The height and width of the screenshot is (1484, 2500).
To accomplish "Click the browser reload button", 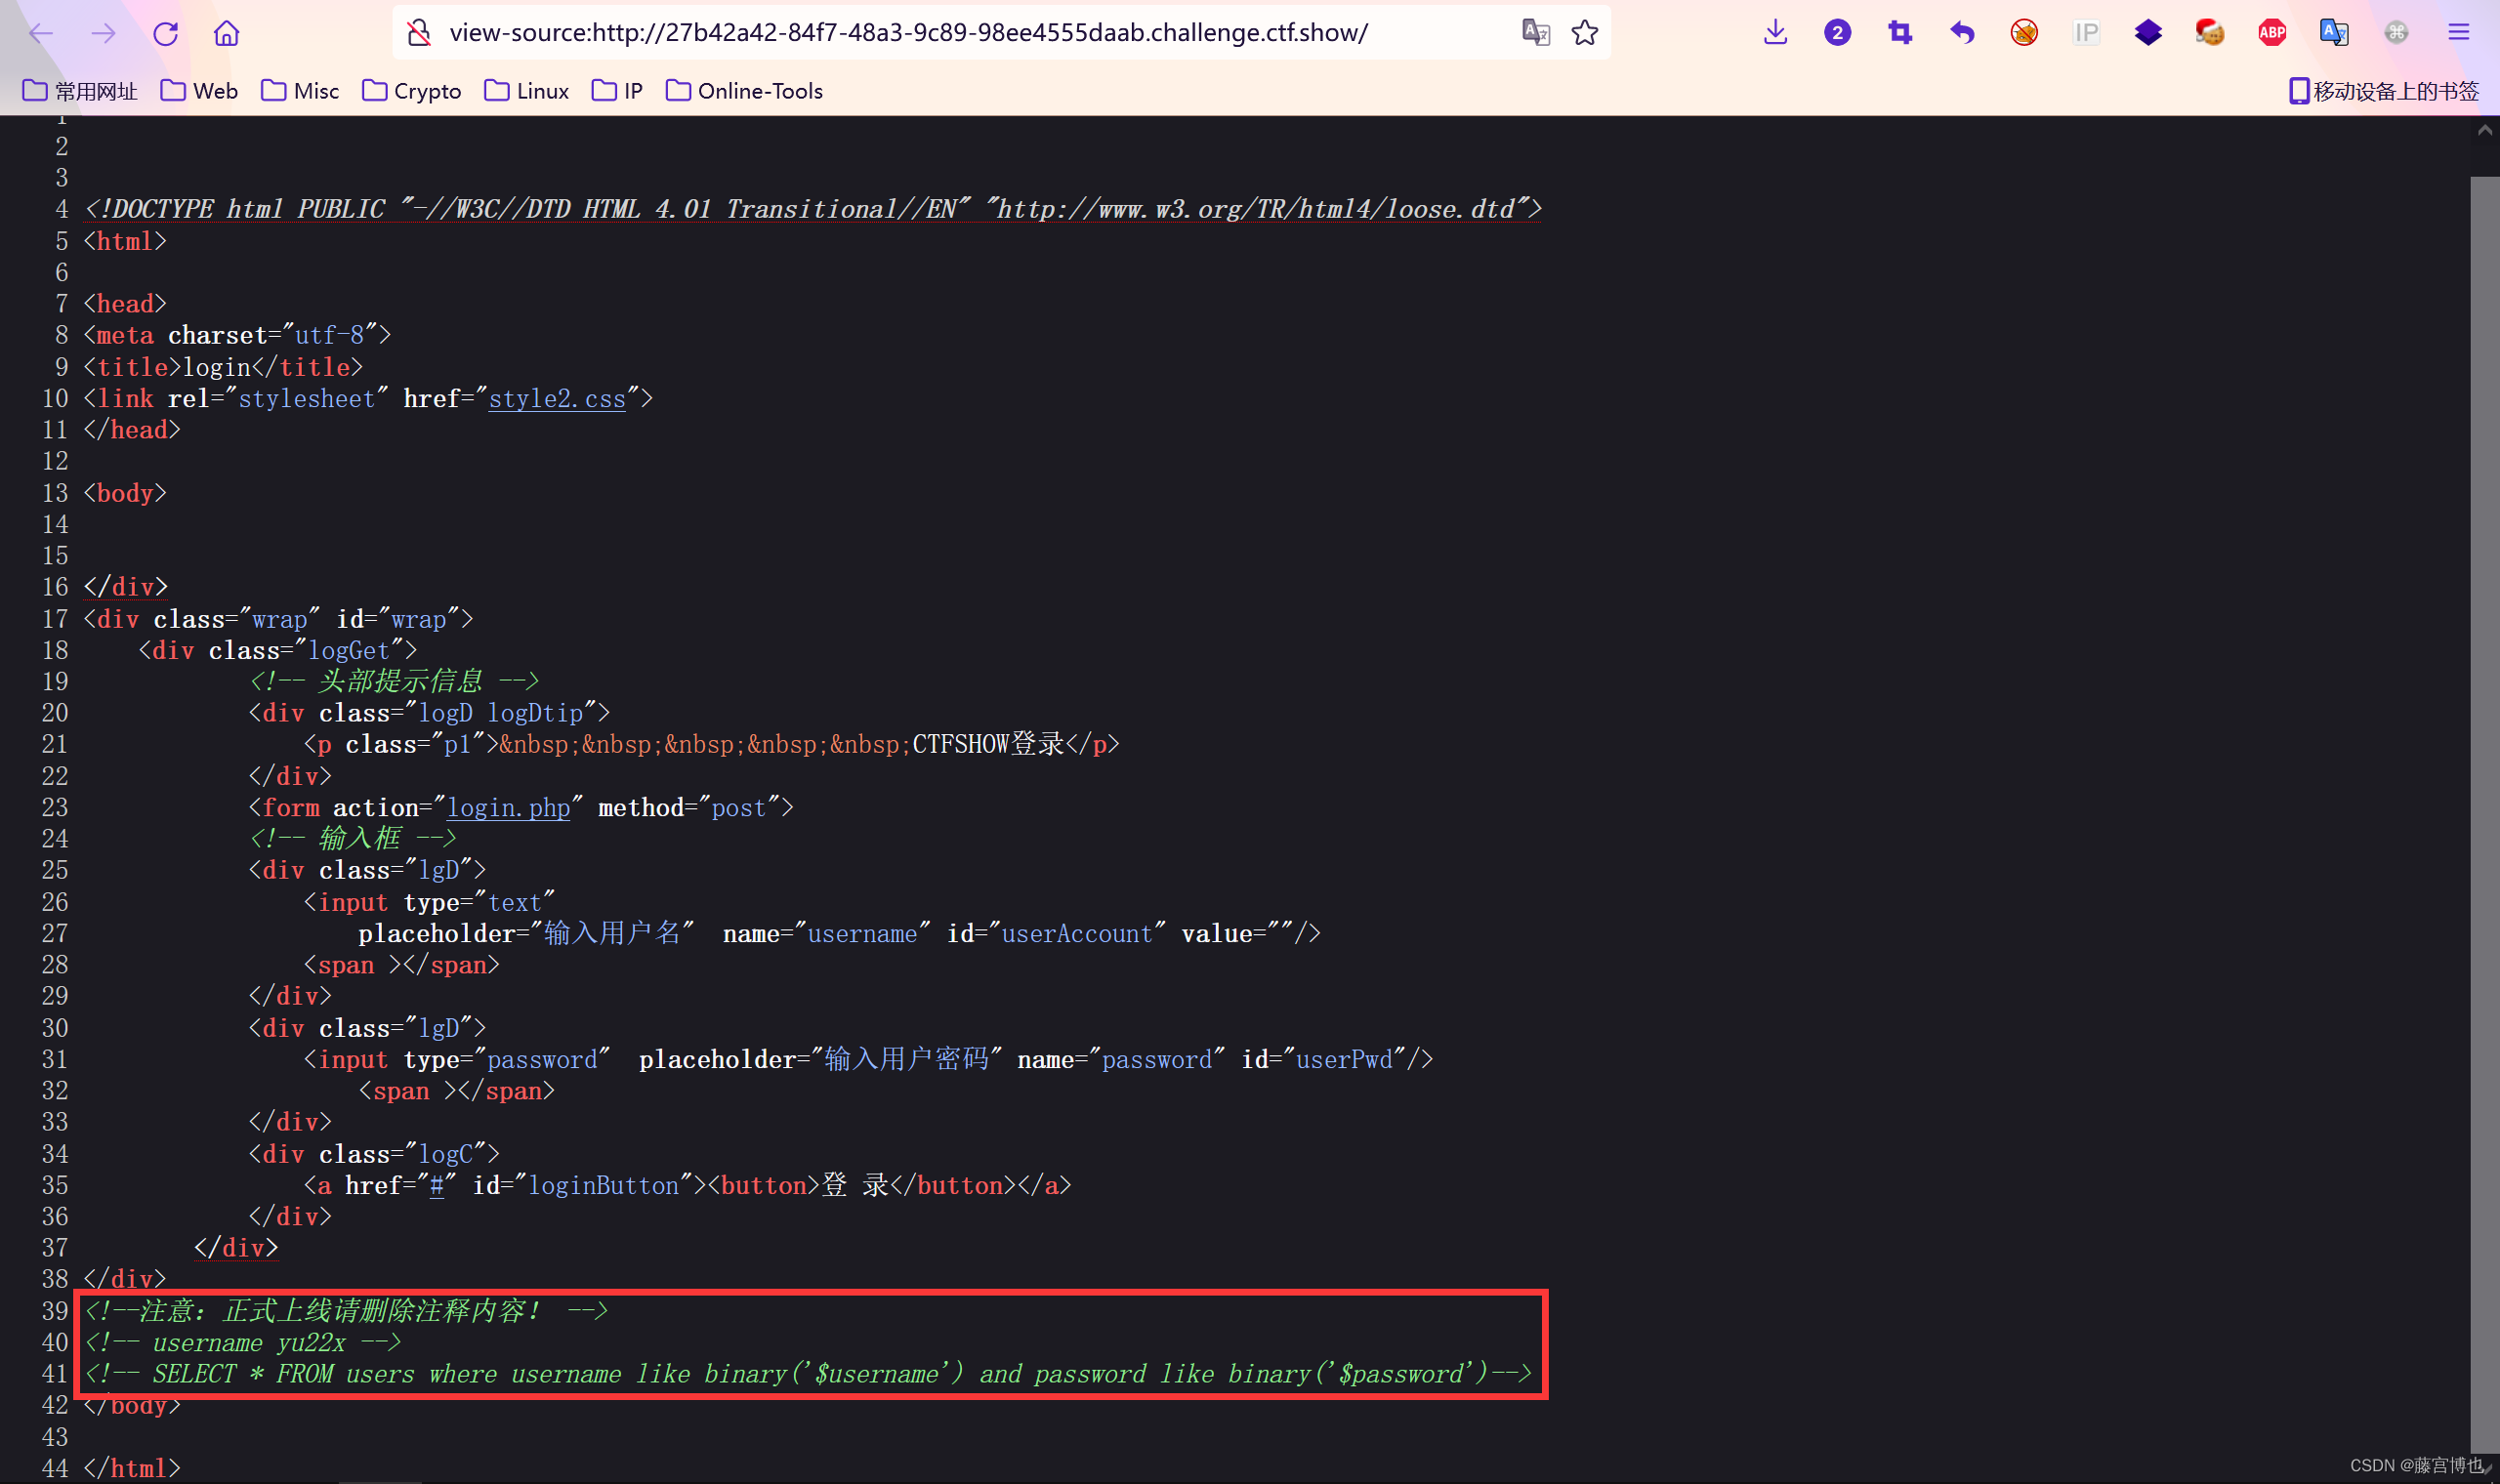I will (x=165, y=33).
